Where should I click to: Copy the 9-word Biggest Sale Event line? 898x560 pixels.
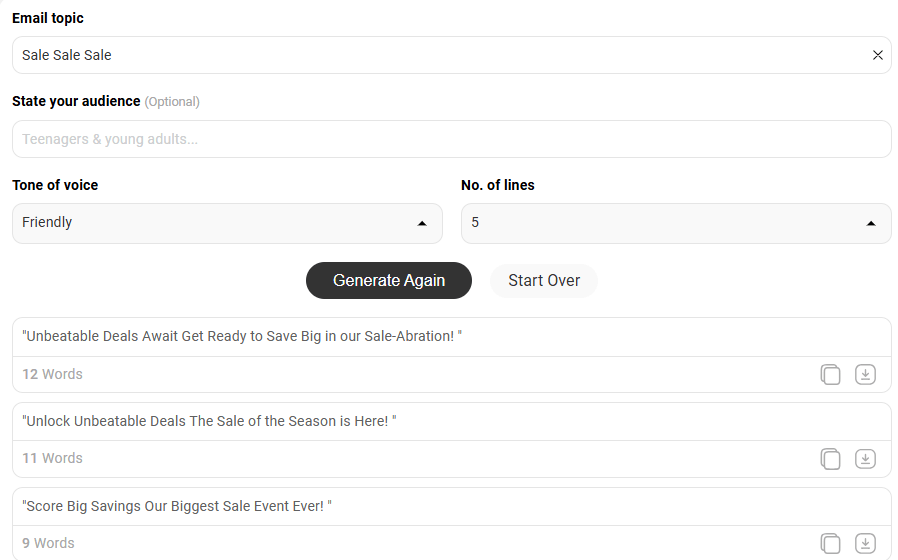point(830,543)
